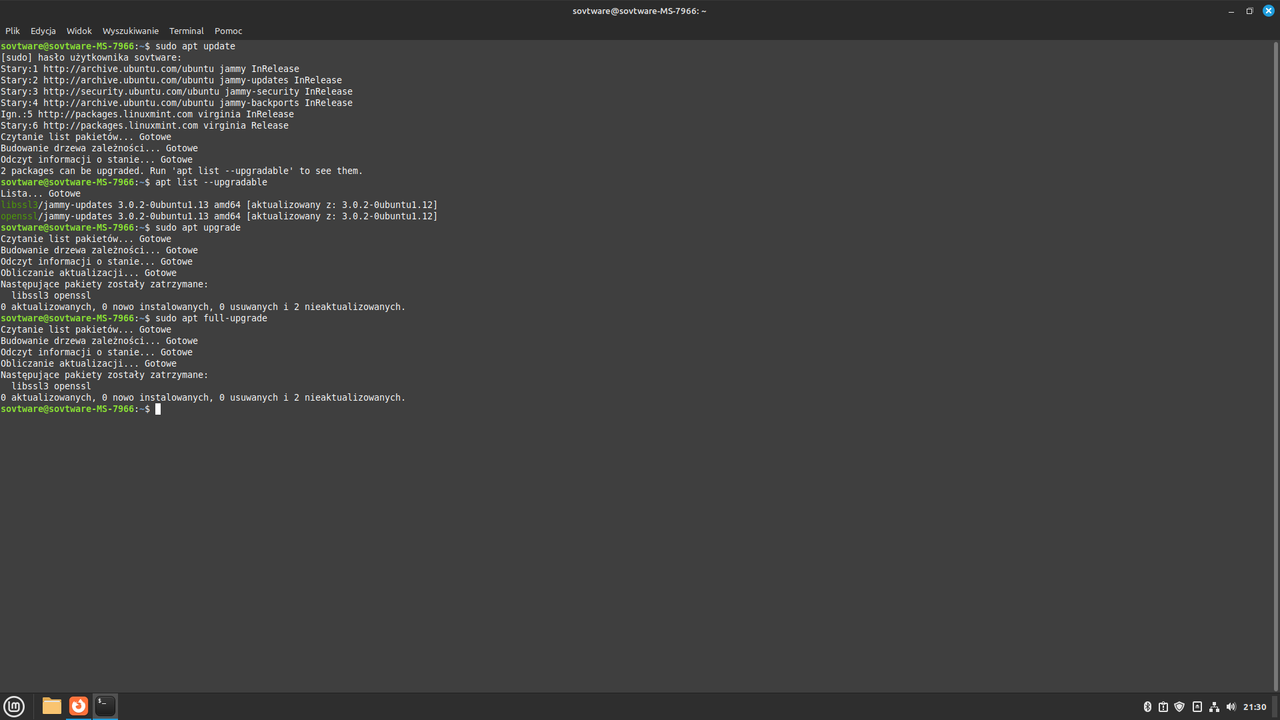Click the terminal cursor at the last prompt
This screenshot has height=720, width=1280.
coord(158,409)
